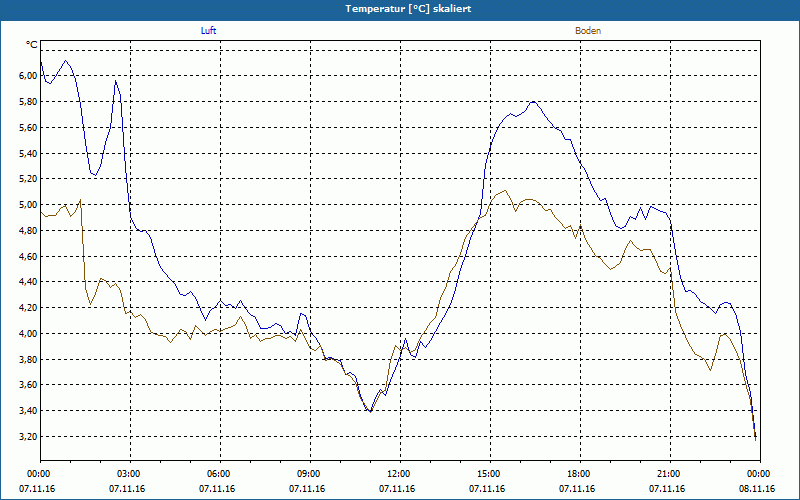Screen dimensions: 800x500
Task: Click the 07.11.16 date beneath 21:00
Action: 667,489
